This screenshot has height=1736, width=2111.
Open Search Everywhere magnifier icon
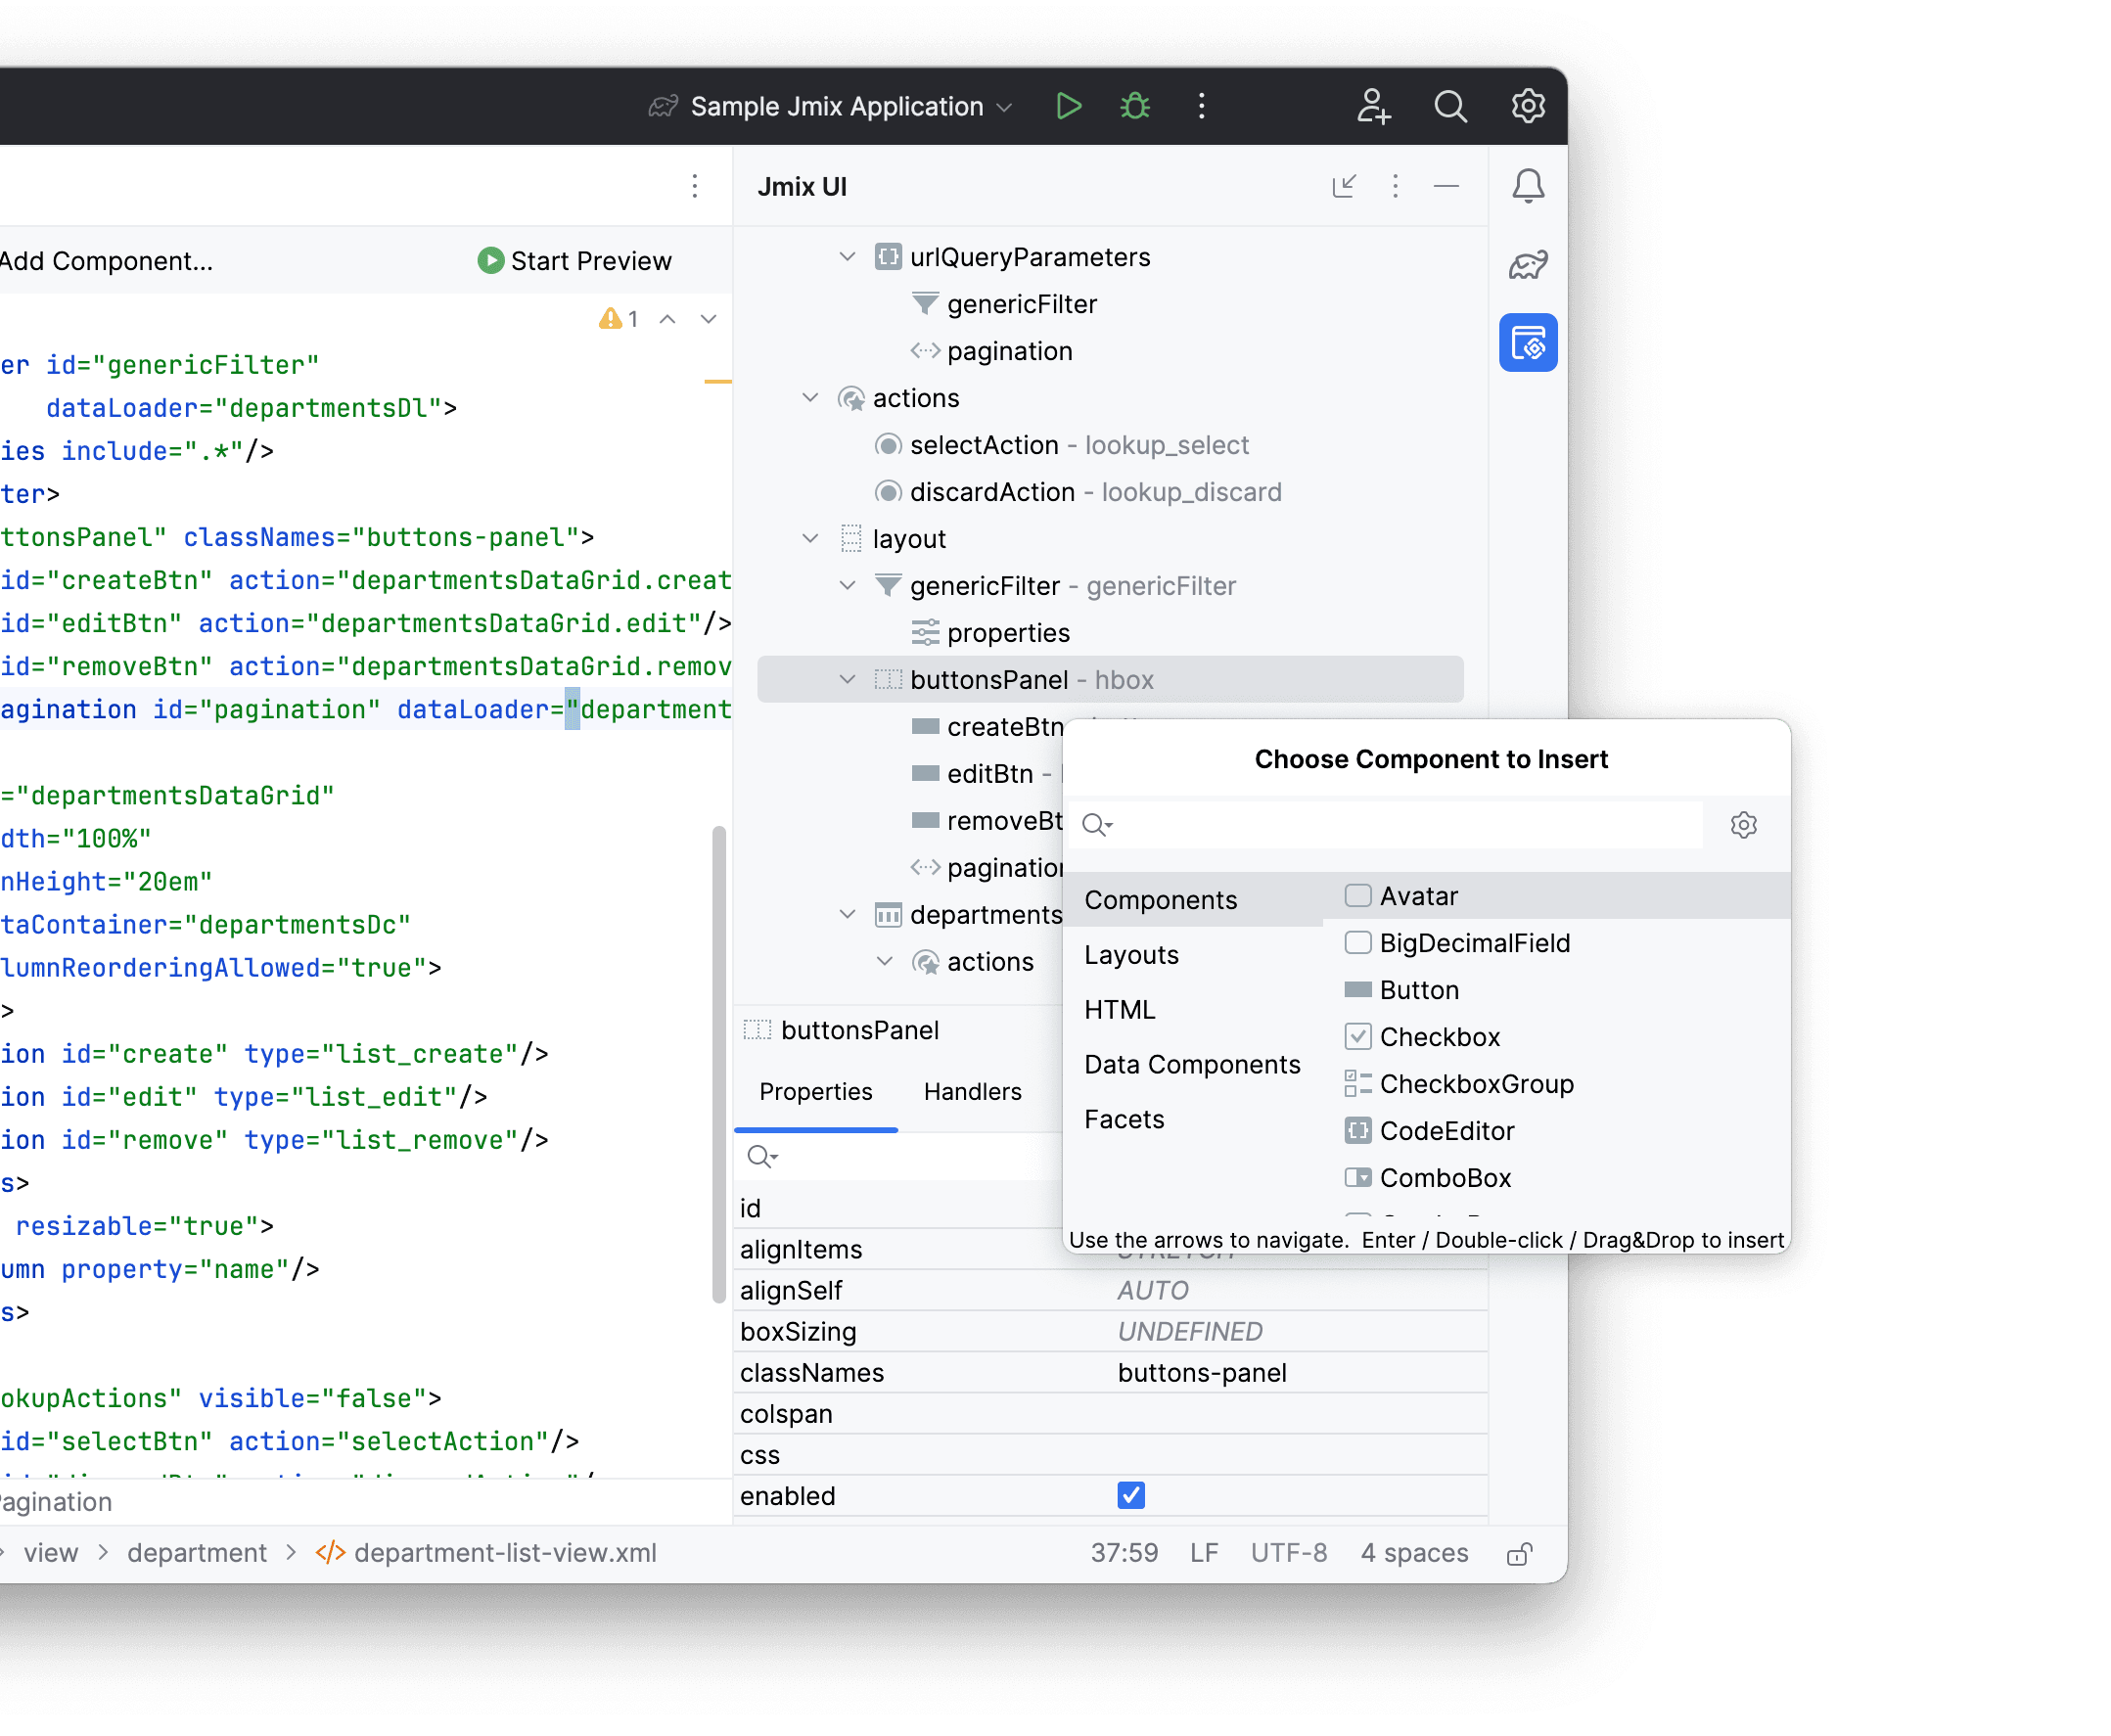click(1450, 106)
